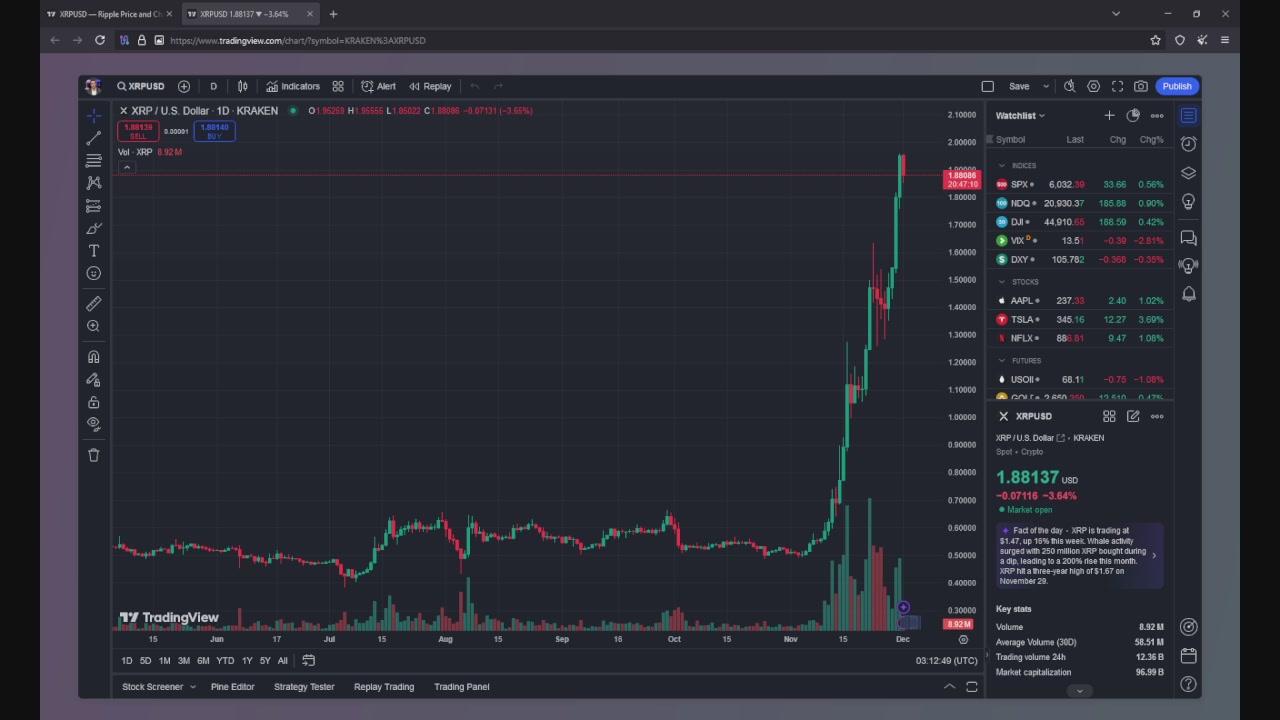
Task: Select the brush drawing tool
Action: [x=93, y=229]
